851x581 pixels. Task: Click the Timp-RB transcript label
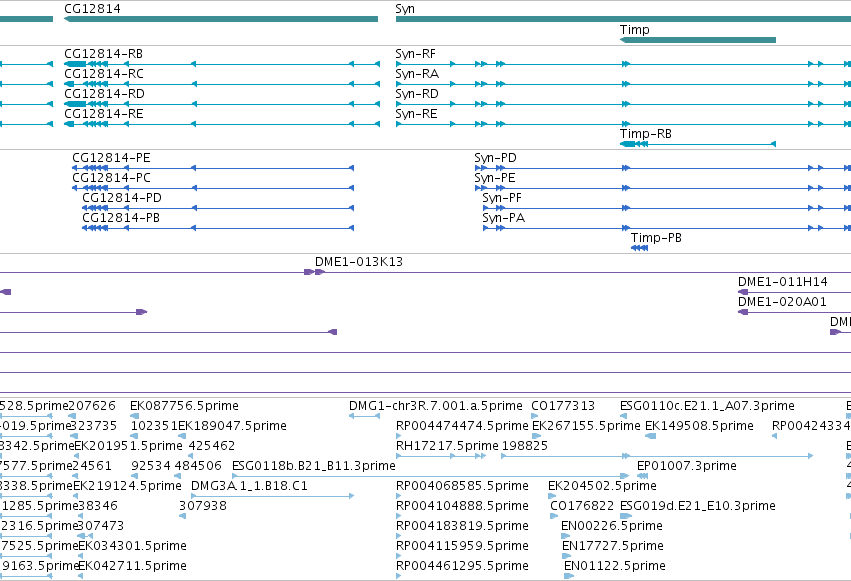point(646,134)
